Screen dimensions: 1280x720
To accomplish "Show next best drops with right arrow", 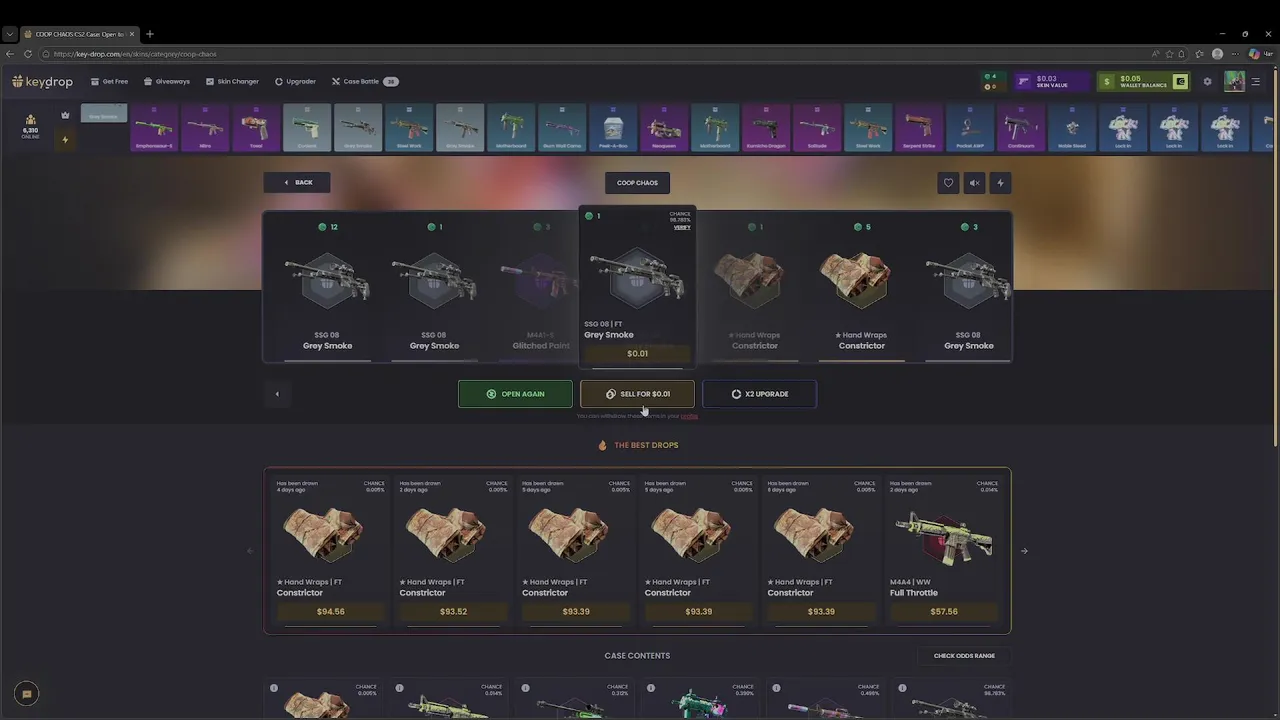I will coord(1024,551).
